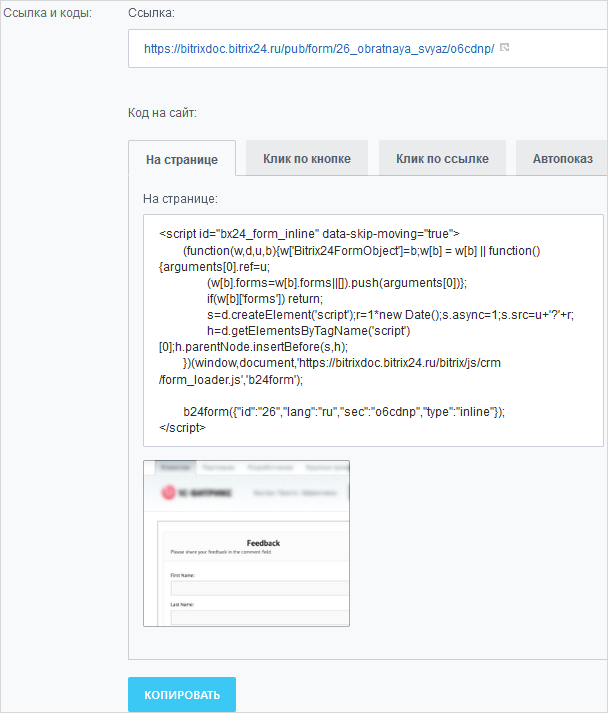Click the b24form inline parameters line
The image size is (608, 713).
pyautogui.click(x=344, y=412)
